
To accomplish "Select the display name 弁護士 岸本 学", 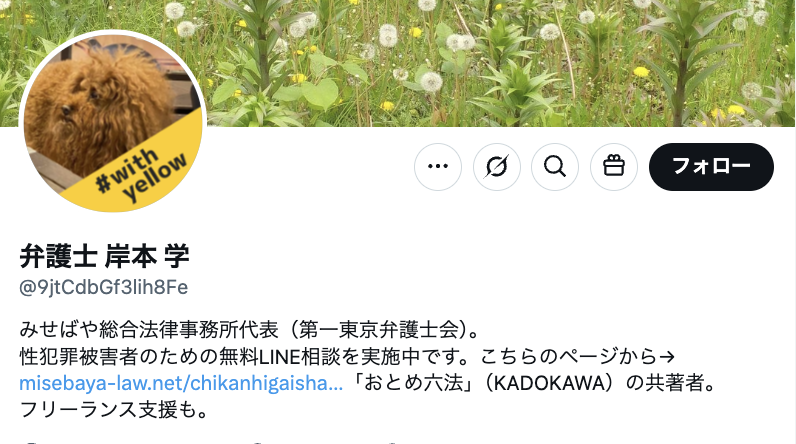I will (x=104, y=256).
